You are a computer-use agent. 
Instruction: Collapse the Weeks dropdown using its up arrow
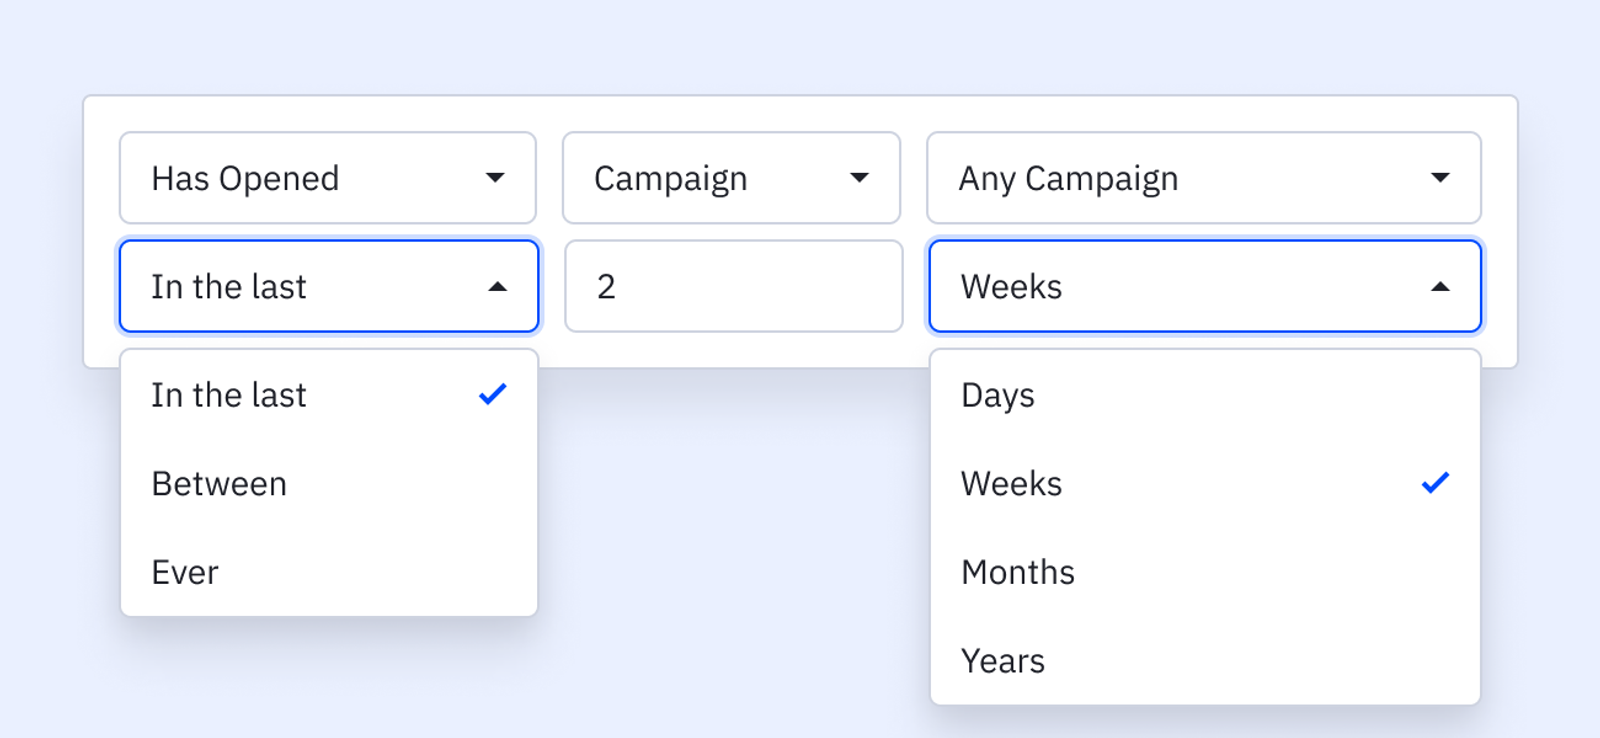(1440, 287)
